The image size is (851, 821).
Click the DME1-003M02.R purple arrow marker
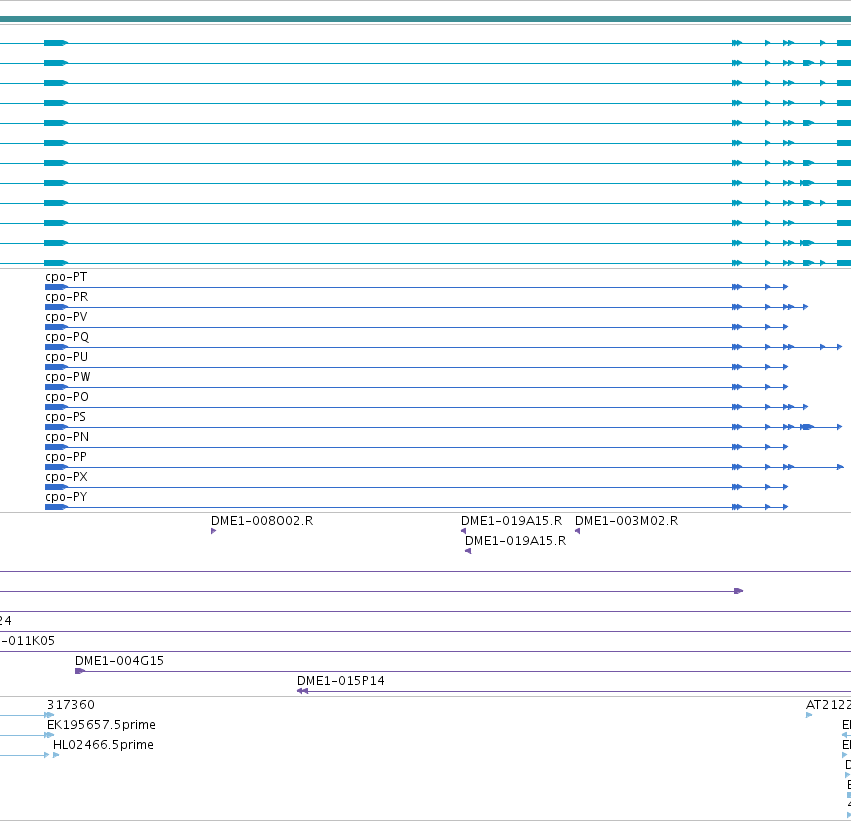577,531
